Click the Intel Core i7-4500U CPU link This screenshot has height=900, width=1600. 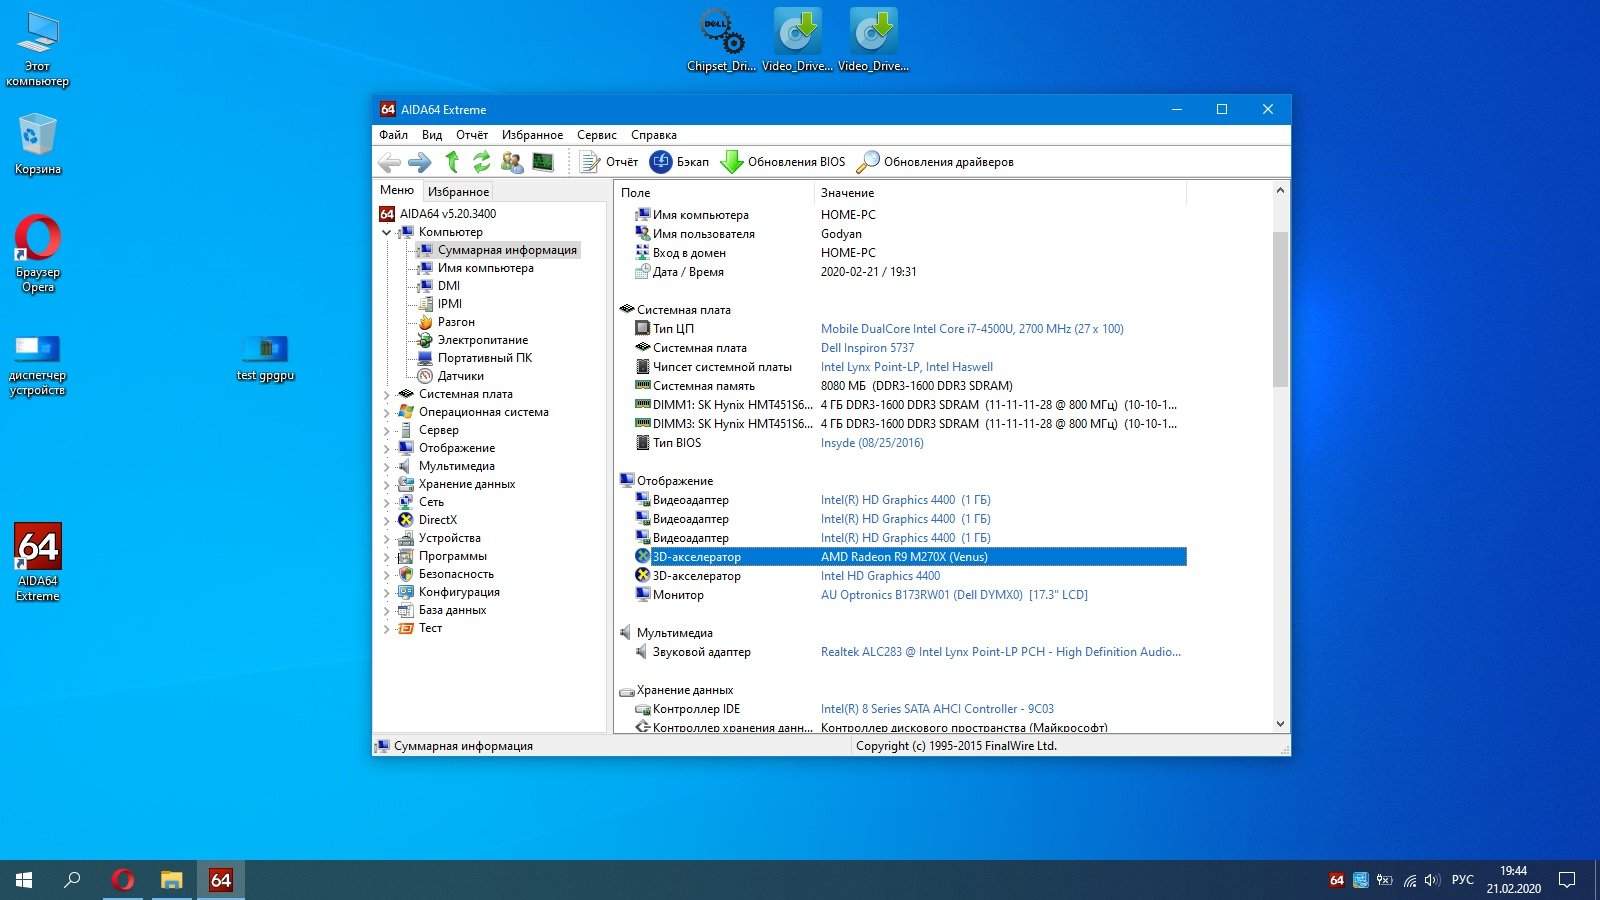click(x=971, y=329)
